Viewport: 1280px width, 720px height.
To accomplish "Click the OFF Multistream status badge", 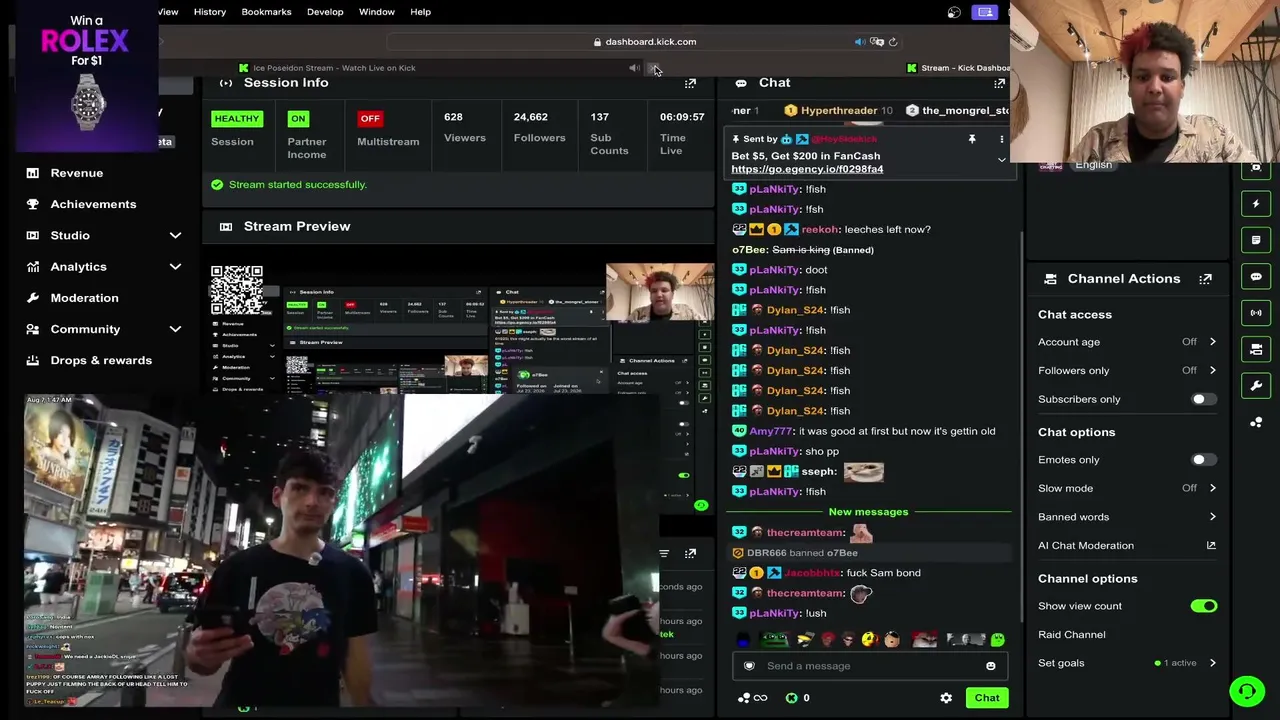I will pos(370,119).
